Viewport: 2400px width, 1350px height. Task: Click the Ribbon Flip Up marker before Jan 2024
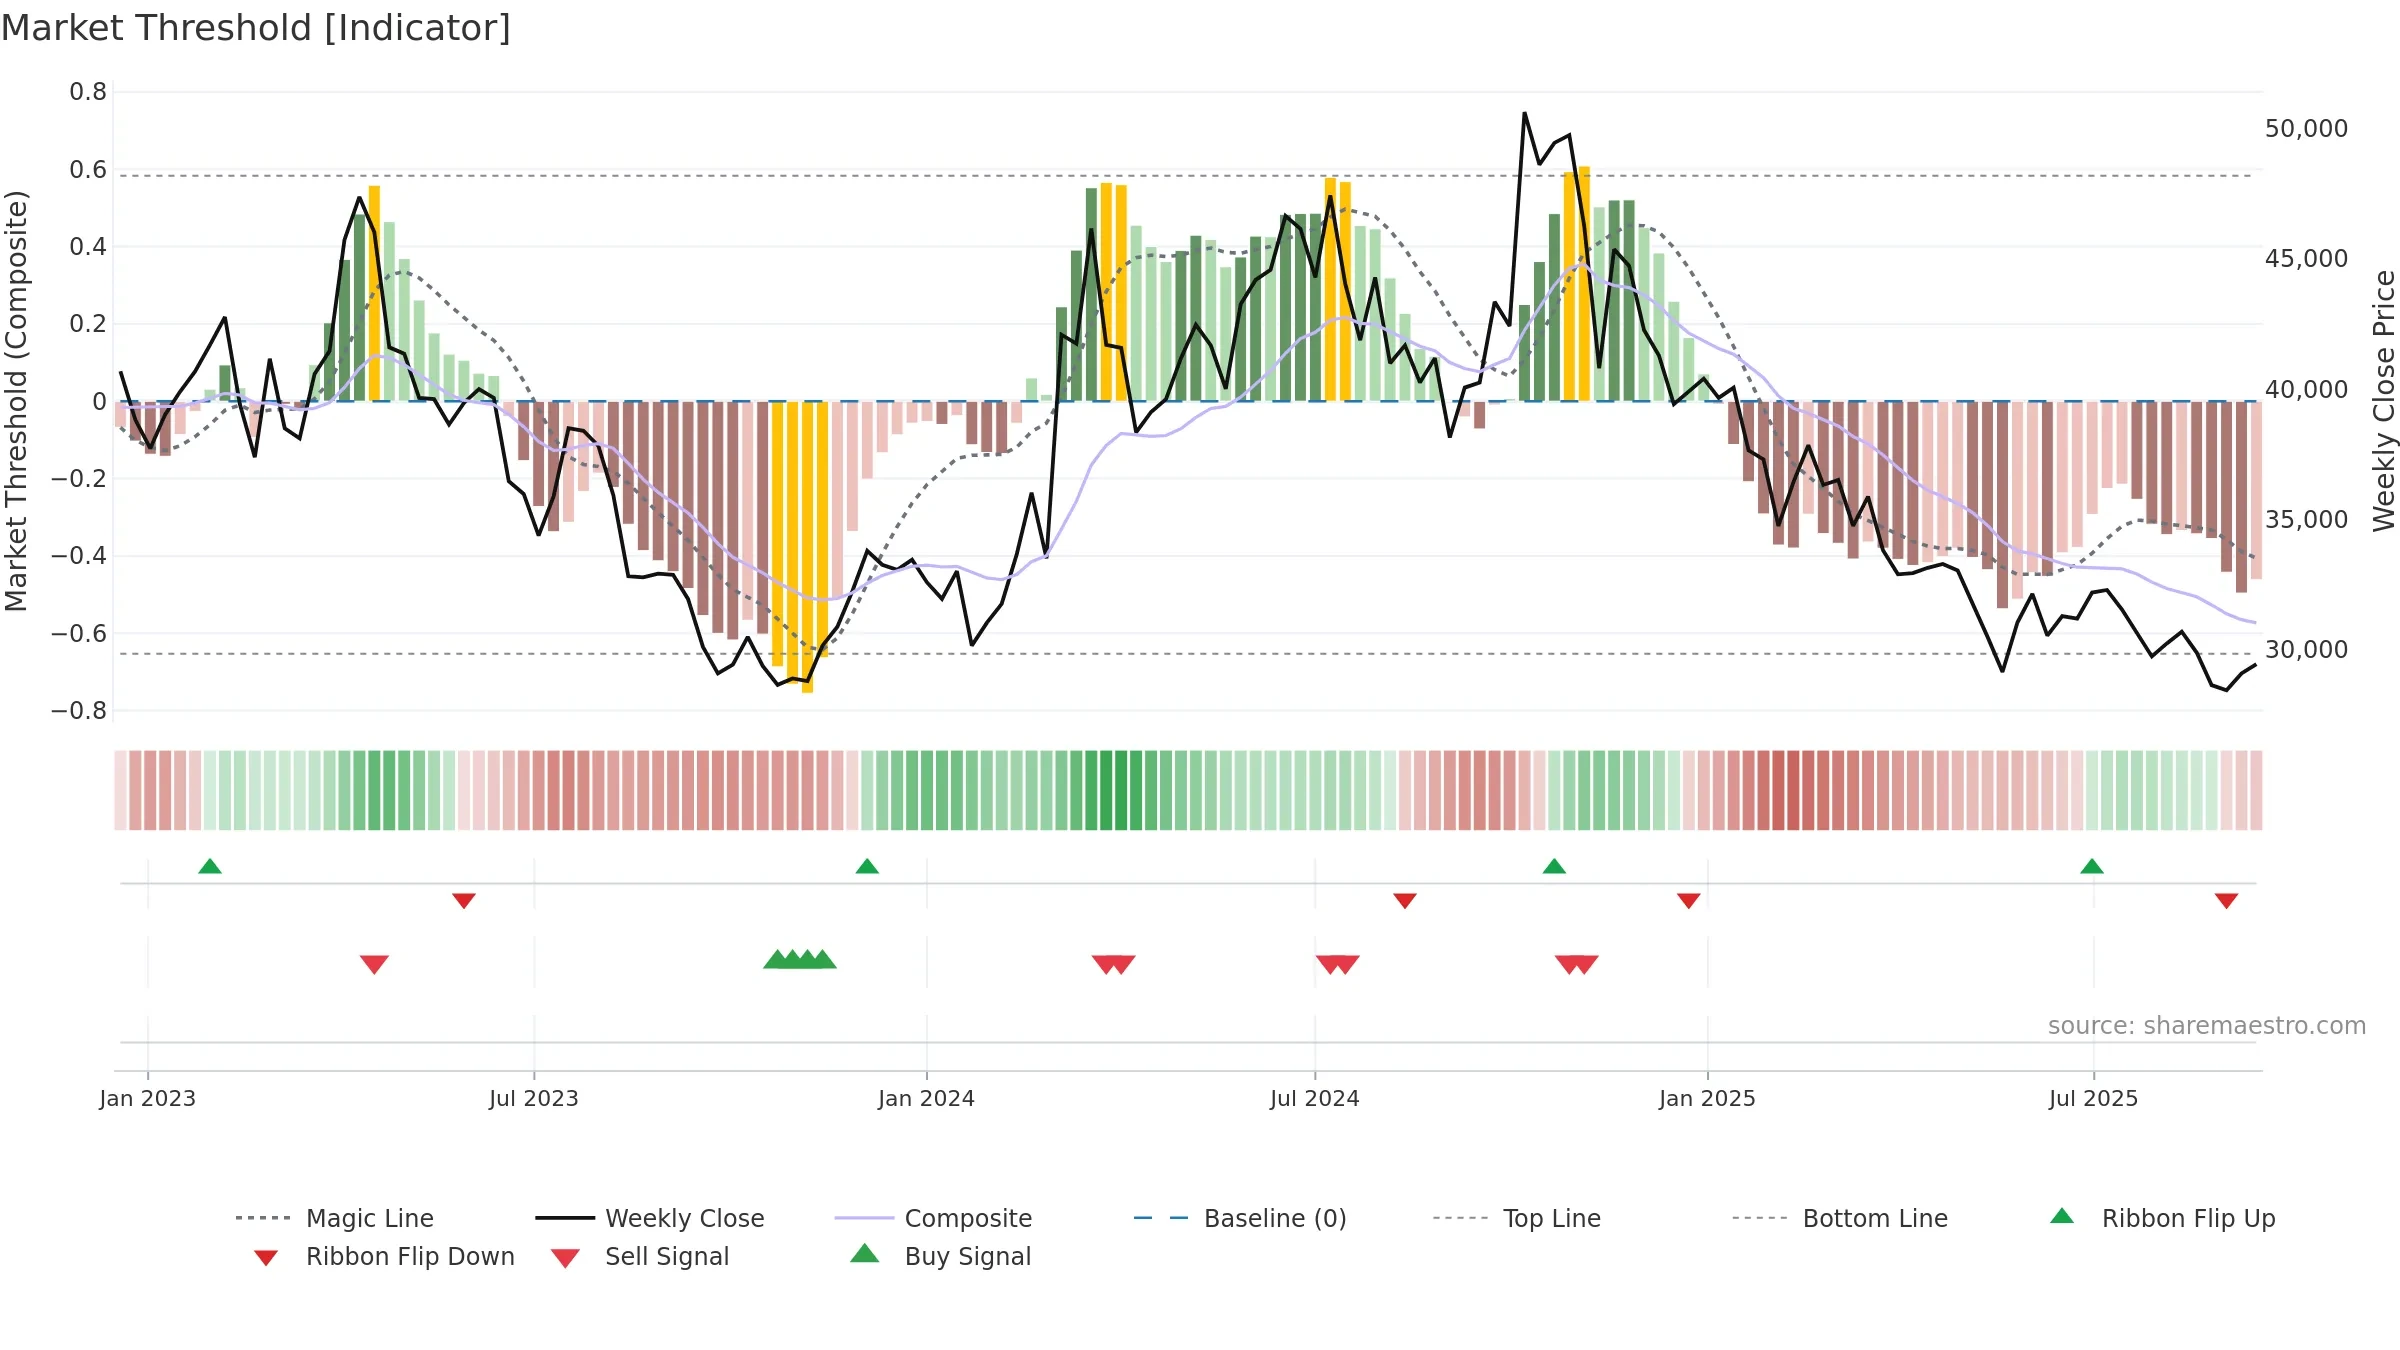pos(867,866)
